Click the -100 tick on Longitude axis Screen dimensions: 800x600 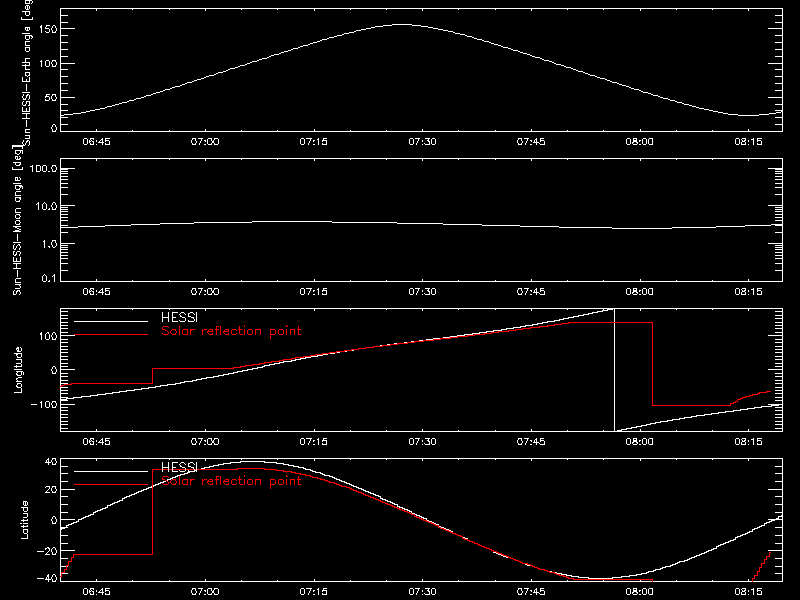44,405
